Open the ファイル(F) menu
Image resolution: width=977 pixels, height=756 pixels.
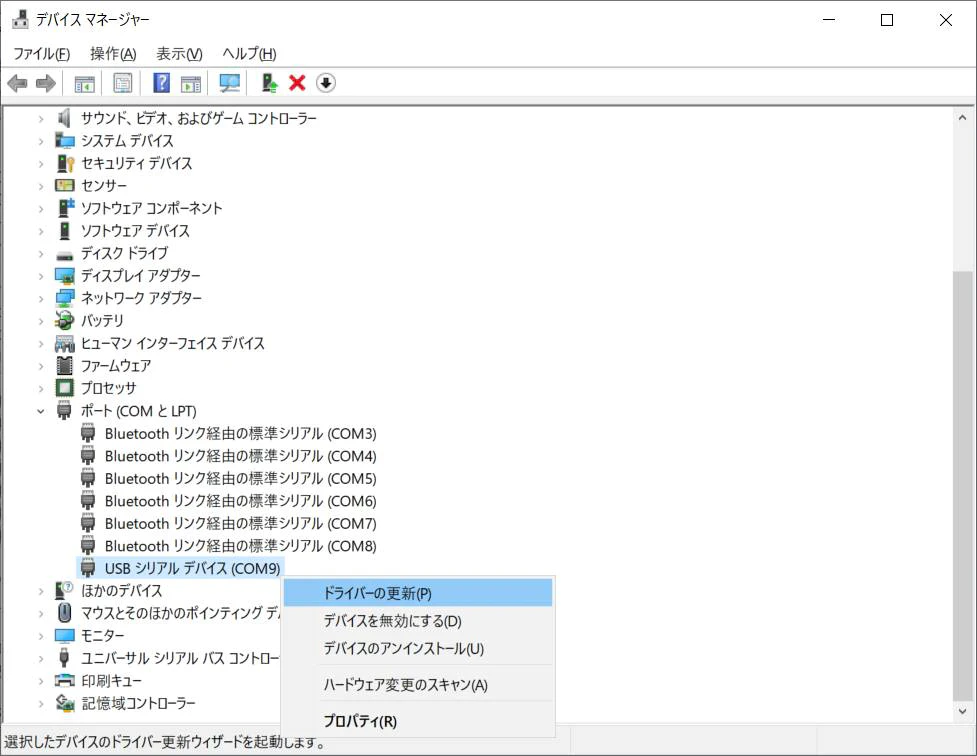[x=41, y=54]
